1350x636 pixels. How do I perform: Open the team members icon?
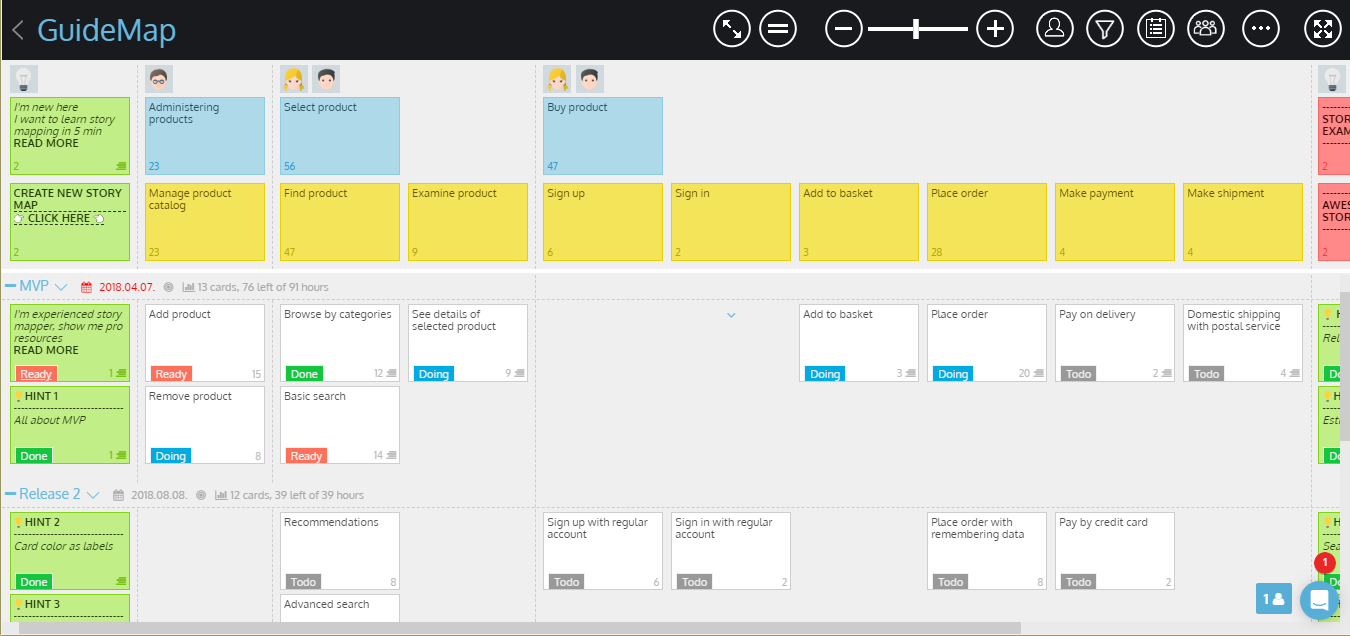click(x=1206, y=29)
